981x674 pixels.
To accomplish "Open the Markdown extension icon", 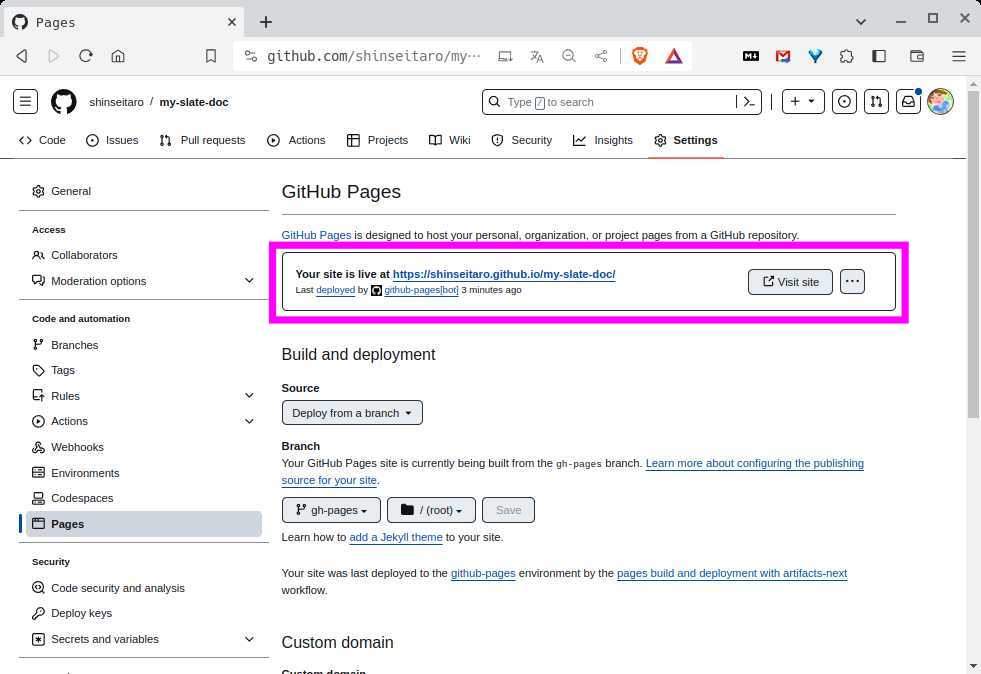I will tap(751, 56).
